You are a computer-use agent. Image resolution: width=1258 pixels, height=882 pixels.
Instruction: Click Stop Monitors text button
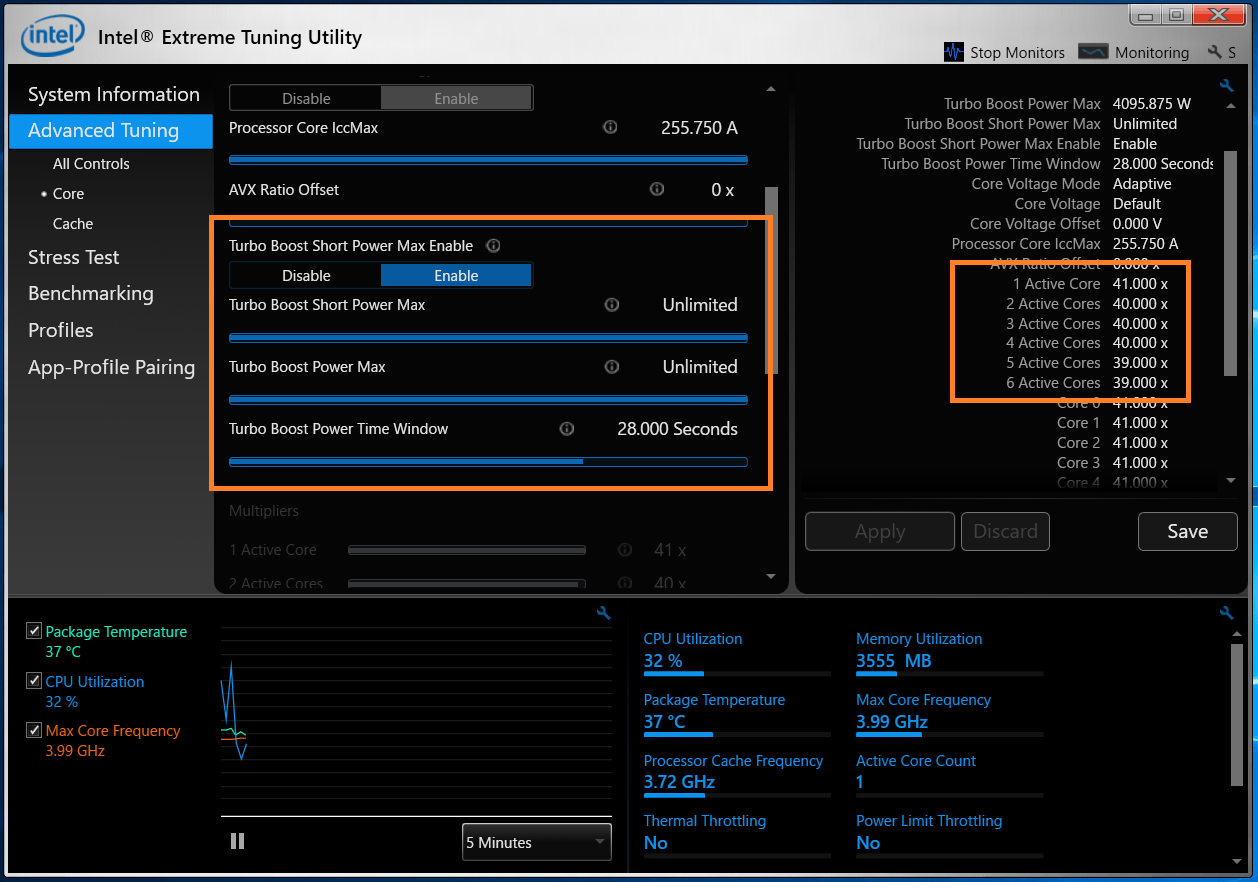tap(1017, 52)
